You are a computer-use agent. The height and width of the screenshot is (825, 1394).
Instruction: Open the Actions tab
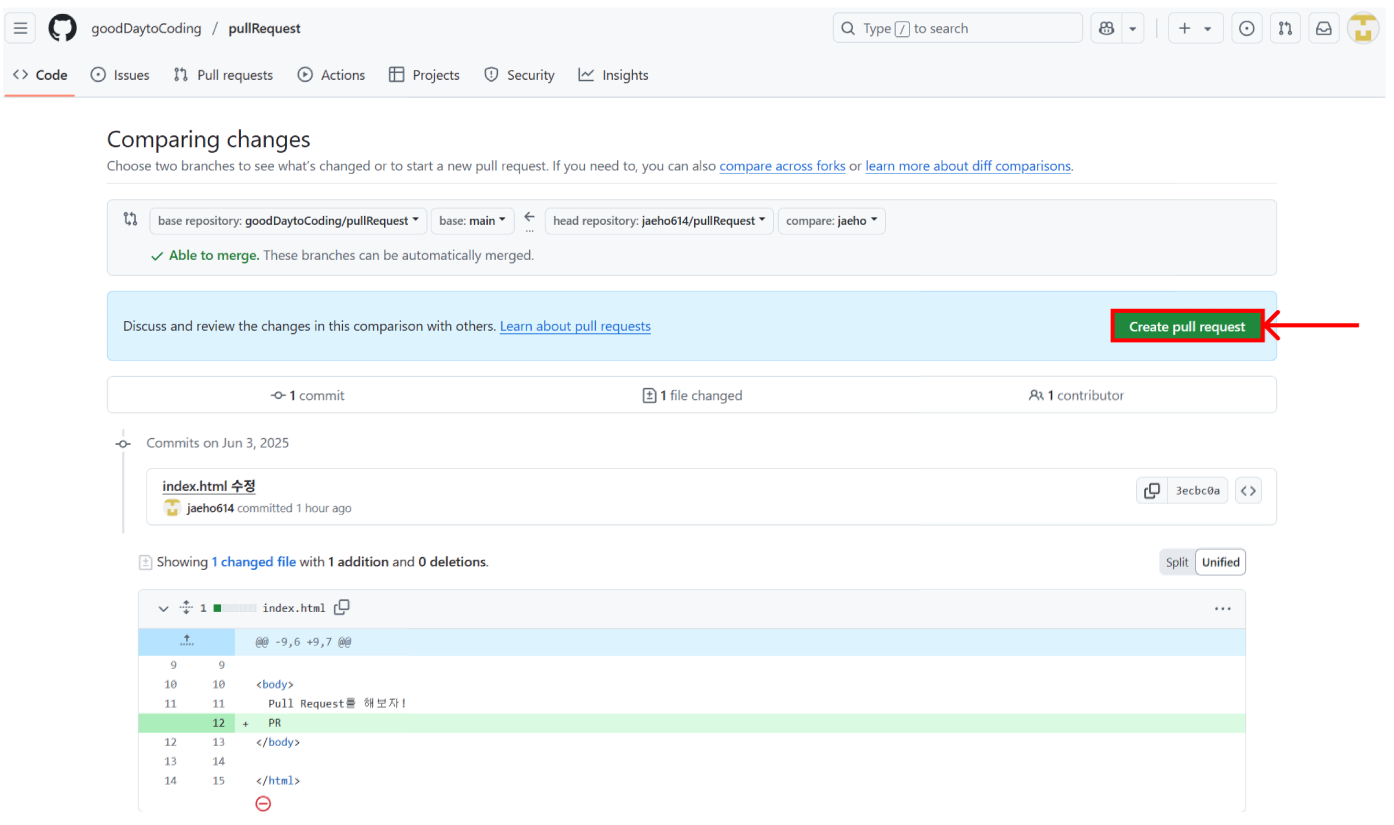pos(331,75)
